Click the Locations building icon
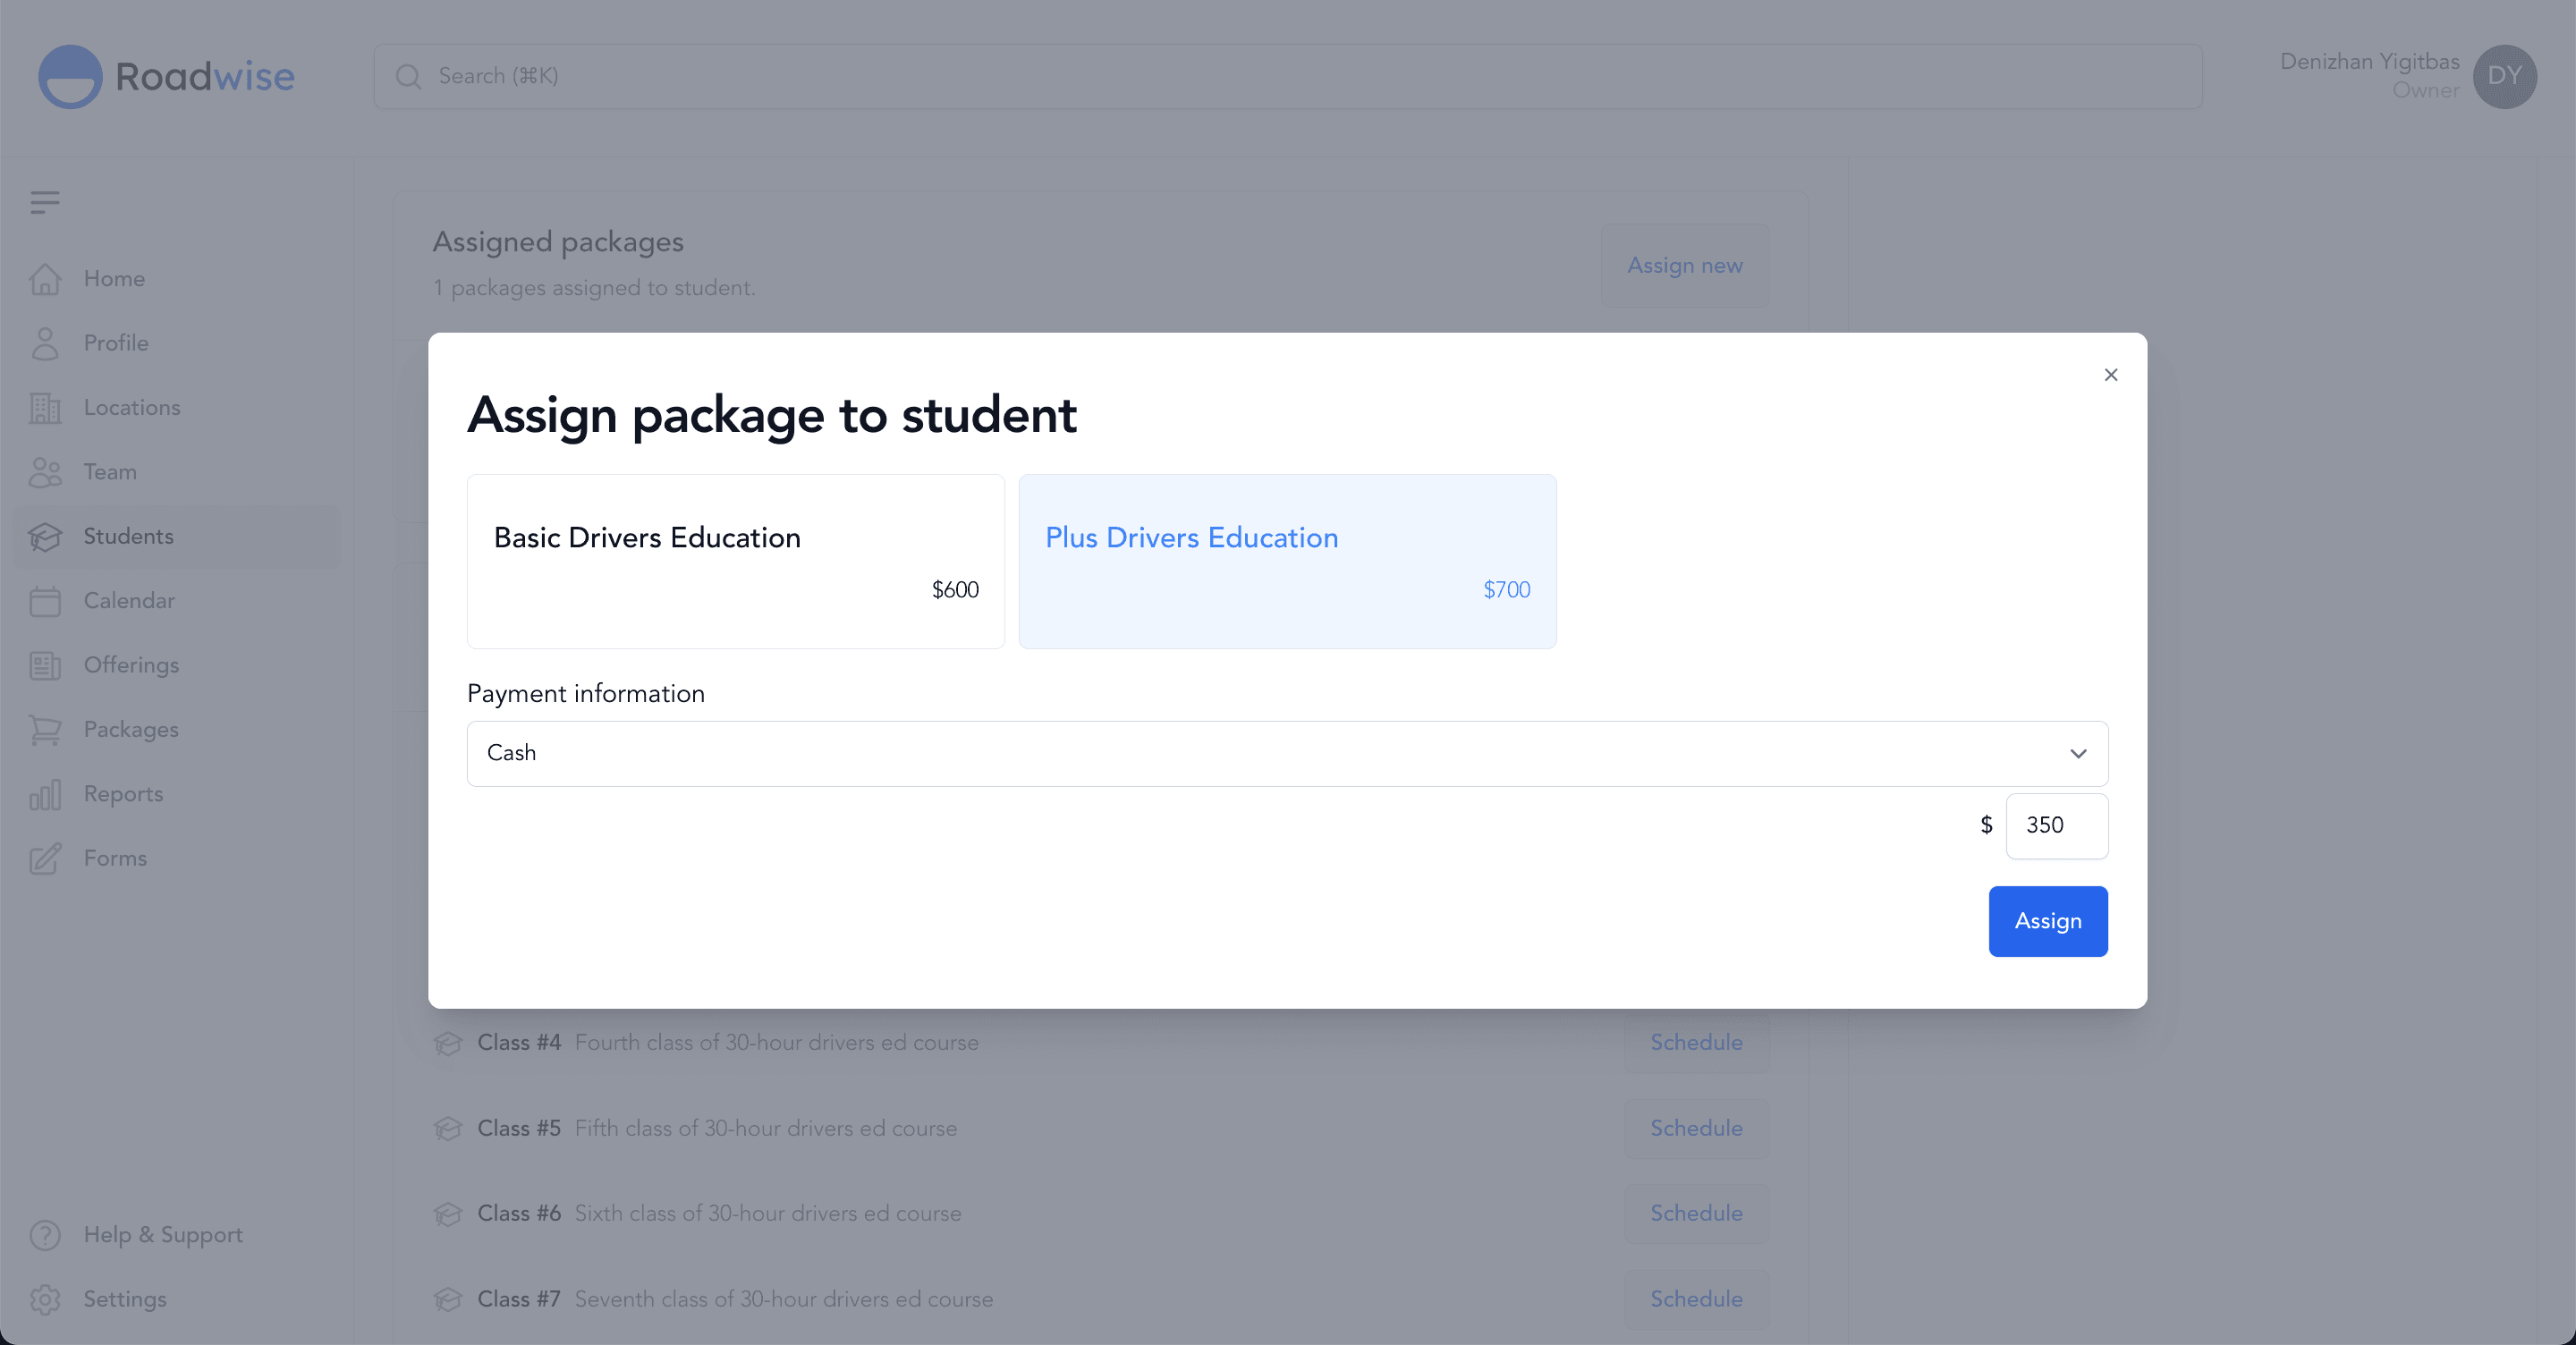2576x1345 pixels. click(45, 408)
